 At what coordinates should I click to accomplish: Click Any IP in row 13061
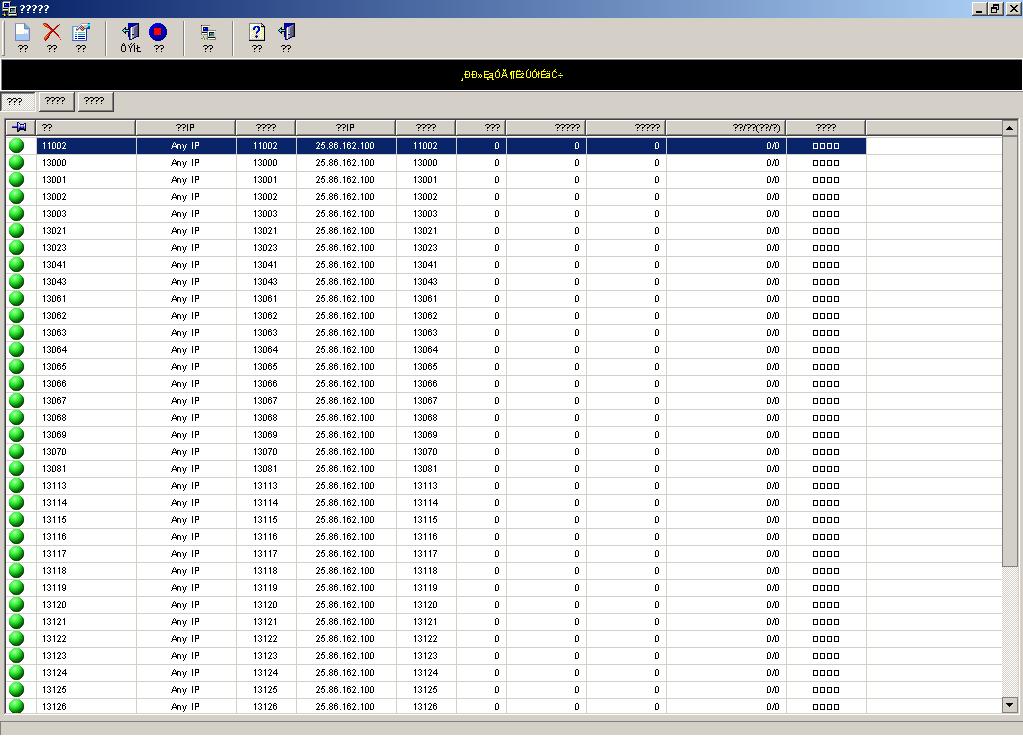tap(185, 299)
